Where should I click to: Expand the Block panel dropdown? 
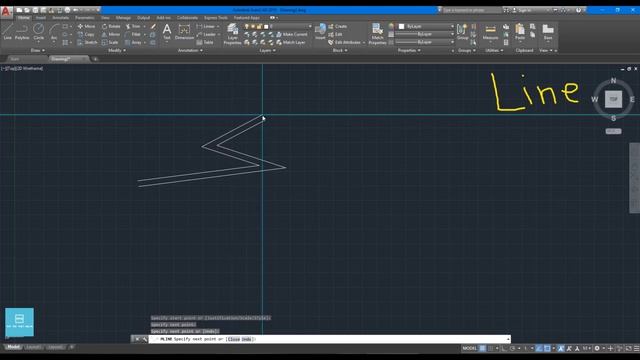pyautogui.click(x=340, y=50)
